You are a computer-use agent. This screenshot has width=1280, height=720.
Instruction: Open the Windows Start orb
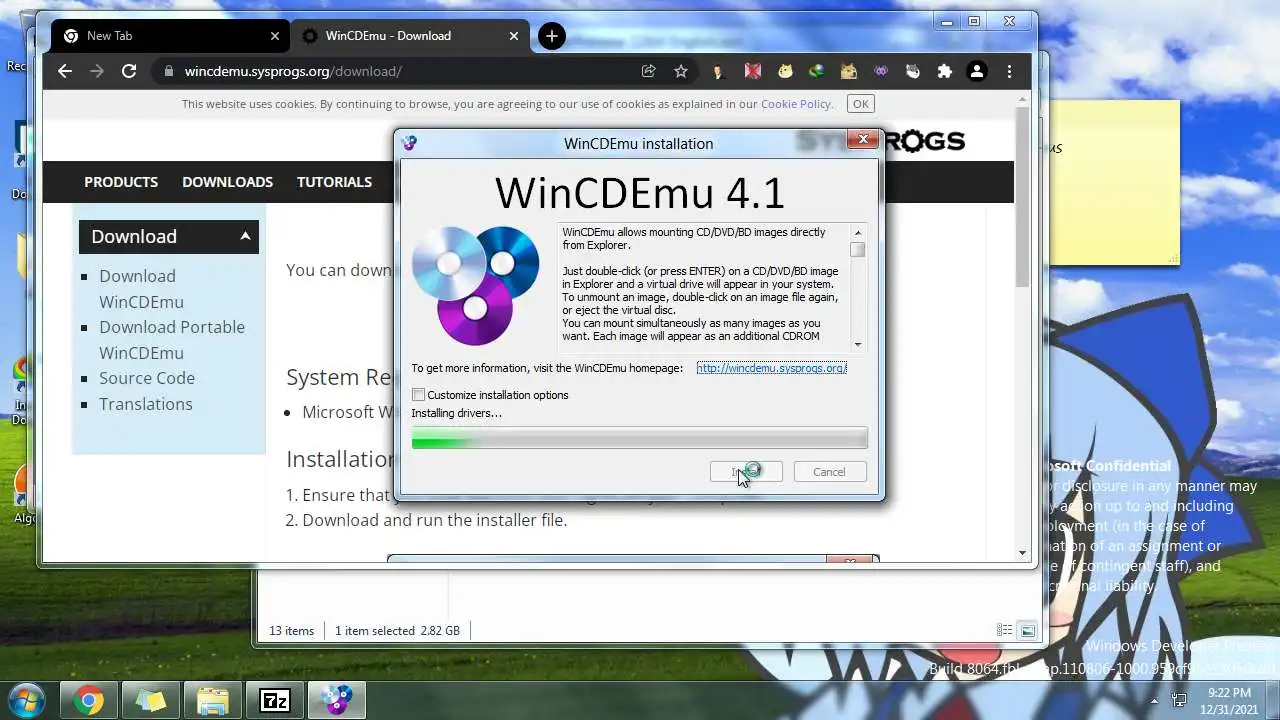(26, 699)
